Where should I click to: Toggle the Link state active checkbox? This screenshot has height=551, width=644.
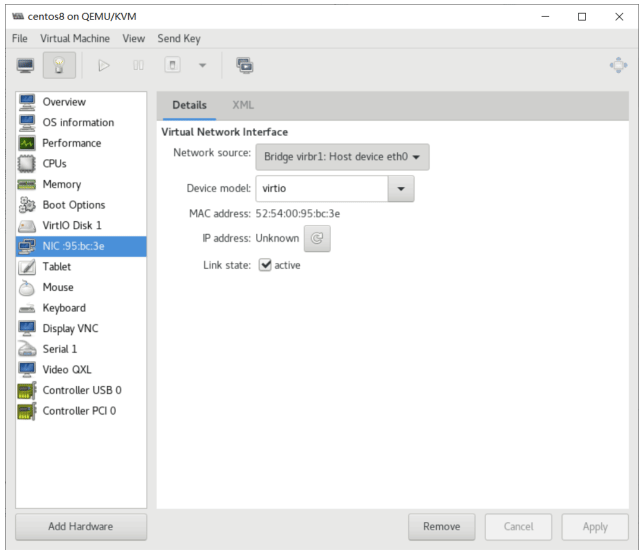pyautogui.click(x=265, y=265)
